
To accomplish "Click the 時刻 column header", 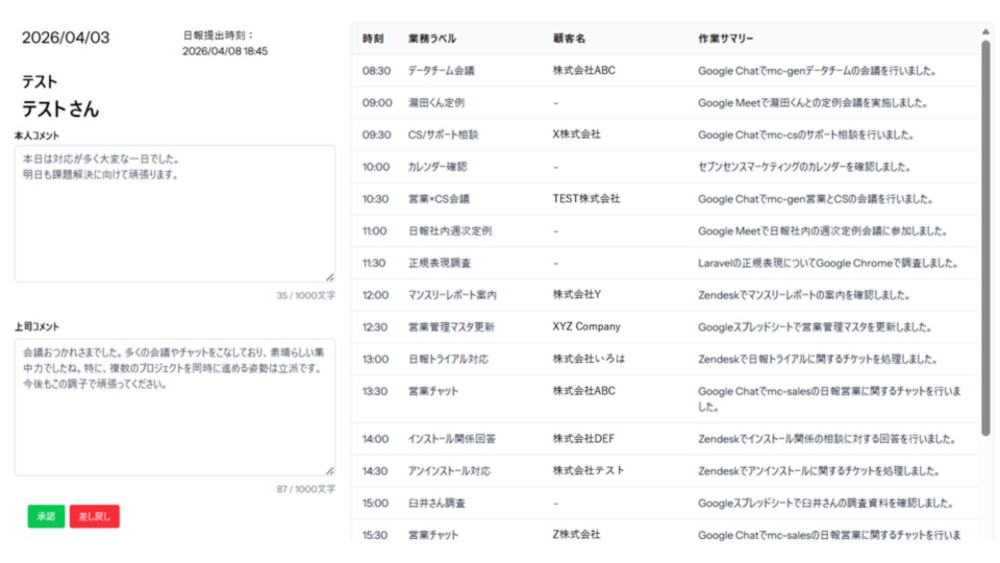I will coord(373,38).
